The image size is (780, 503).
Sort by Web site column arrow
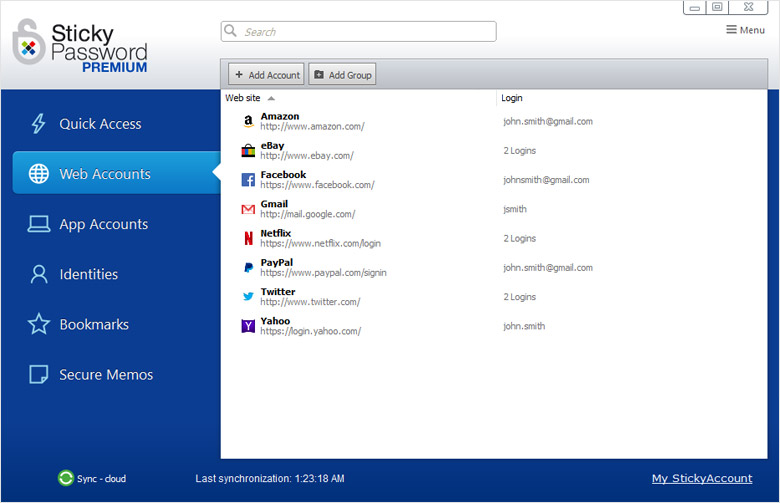coord(271,99)
